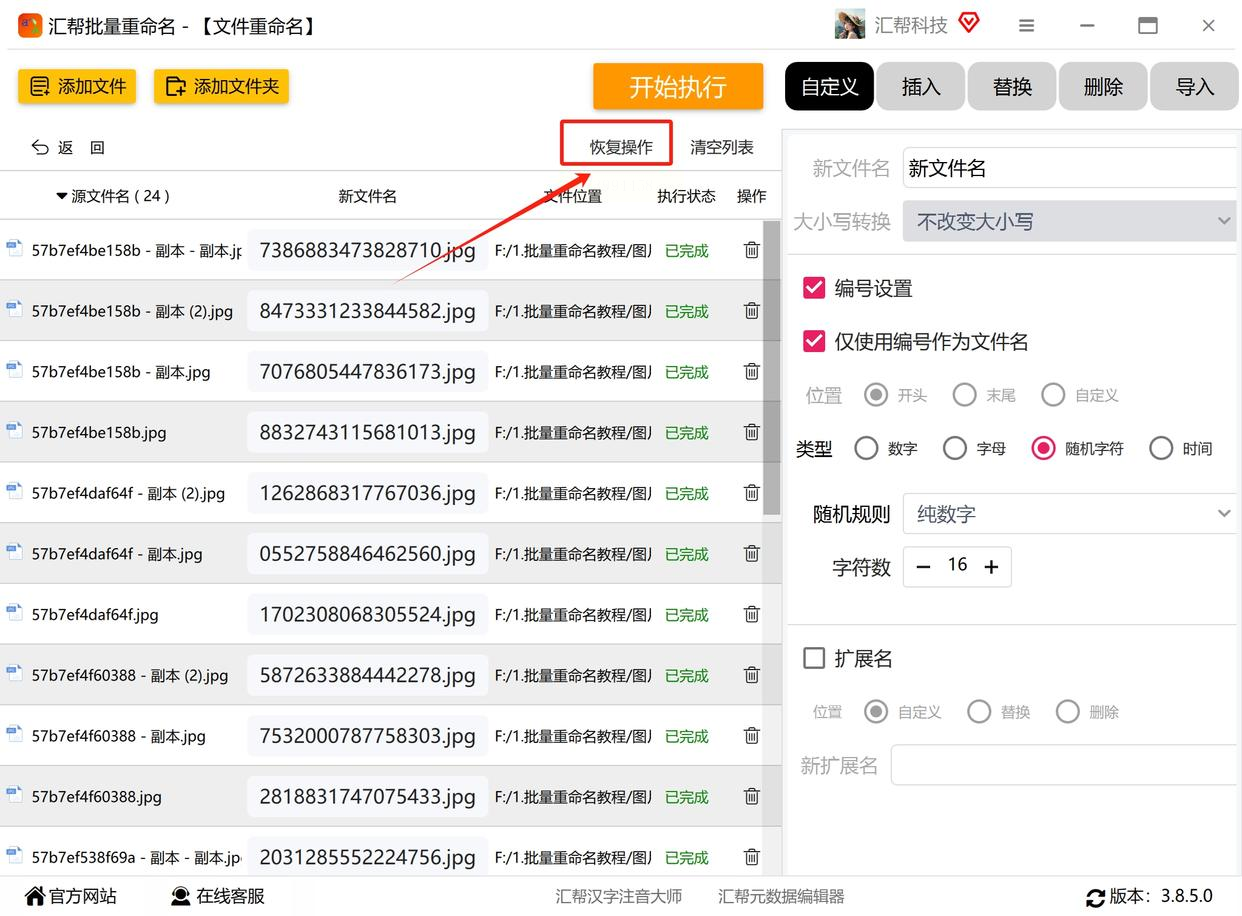Click the back arrow icon labeled 返回
This screenshot has height=916, width=1242.
(40, 147)
